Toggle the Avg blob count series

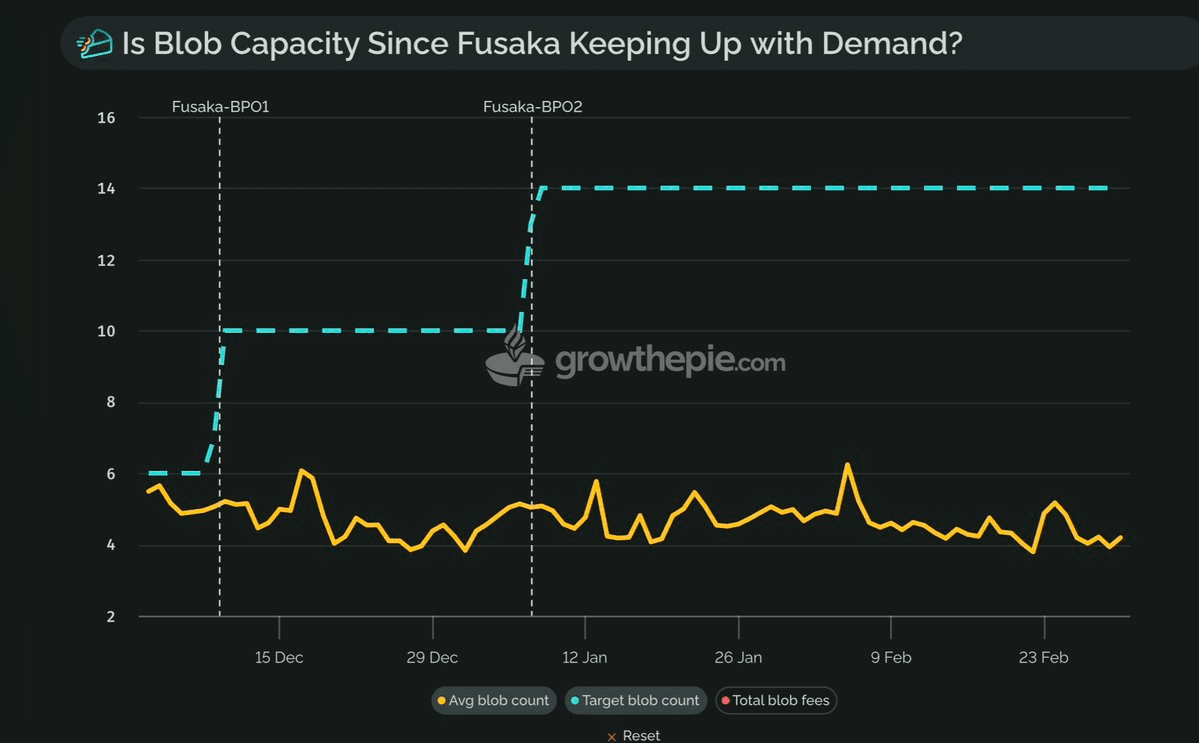pos(494,701)
